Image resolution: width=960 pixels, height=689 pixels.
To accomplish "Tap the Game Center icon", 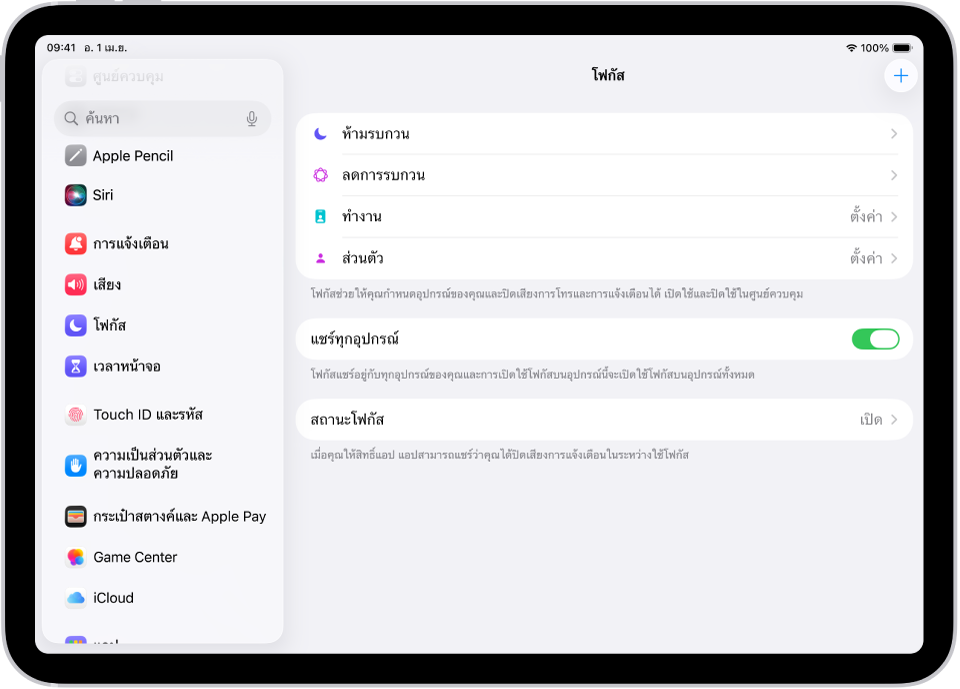I will 76,557.
